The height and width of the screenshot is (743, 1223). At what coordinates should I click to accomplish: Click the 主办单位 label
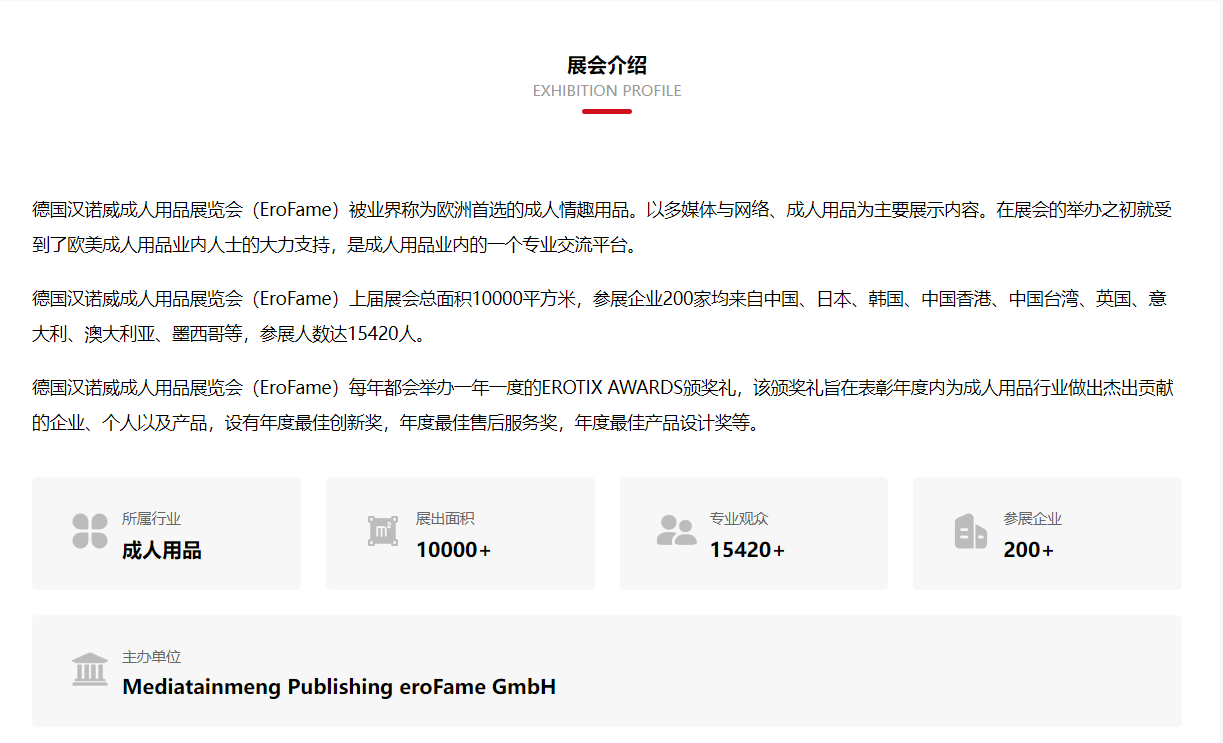pos(151,657)
